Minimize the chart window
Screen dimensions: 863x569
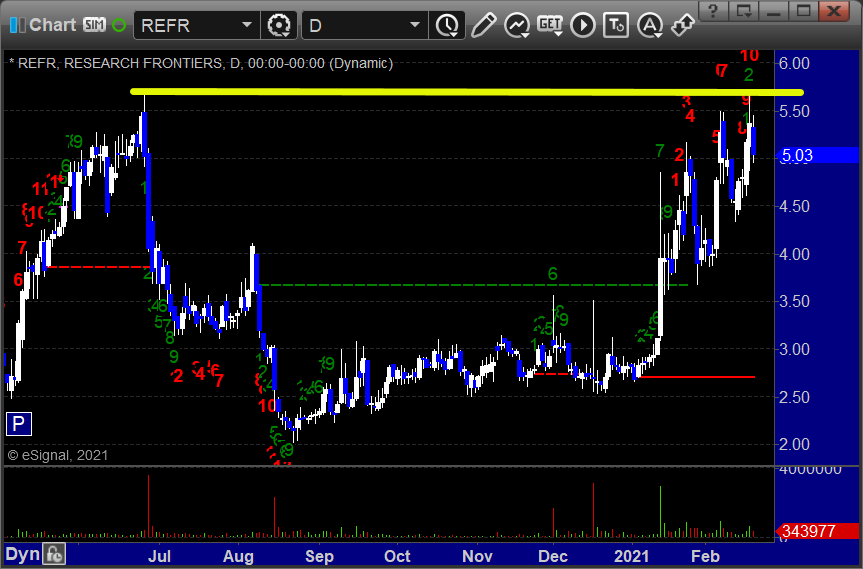point(774,10)
